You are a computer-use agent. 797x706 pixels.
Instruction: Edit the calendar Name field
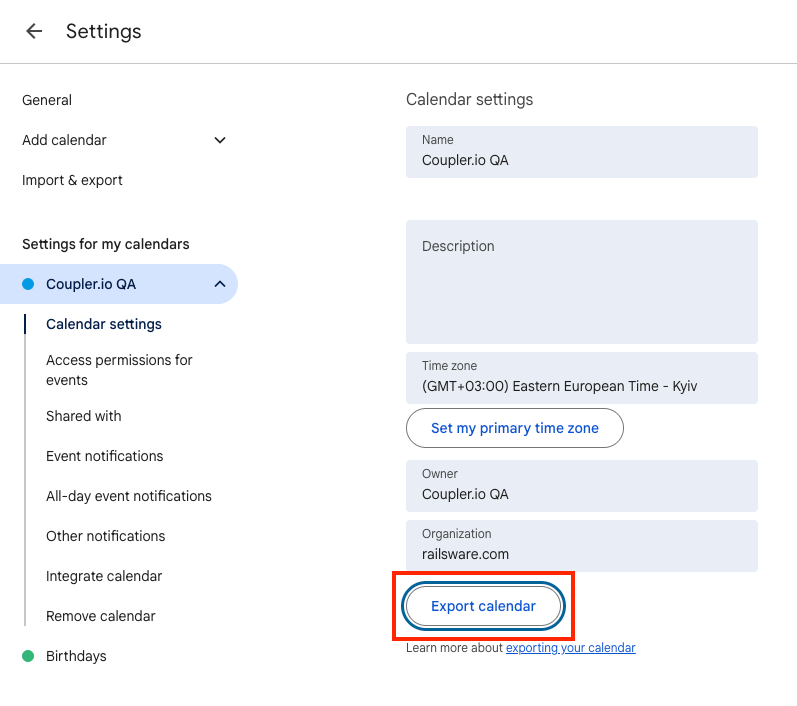581,152
